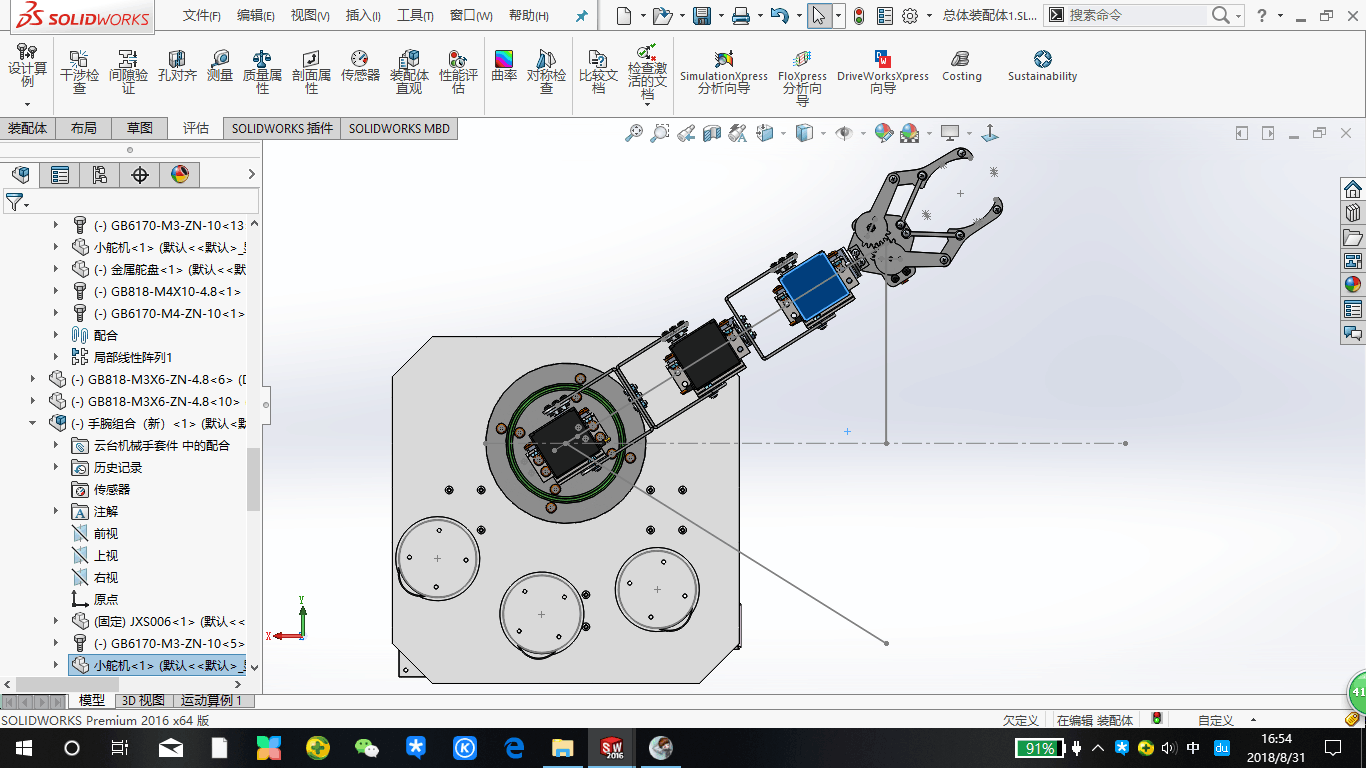This screenshot has height=768, width=1366.
Task: Click the 干涉检查 interference check tool
Action: click(80, 70)
